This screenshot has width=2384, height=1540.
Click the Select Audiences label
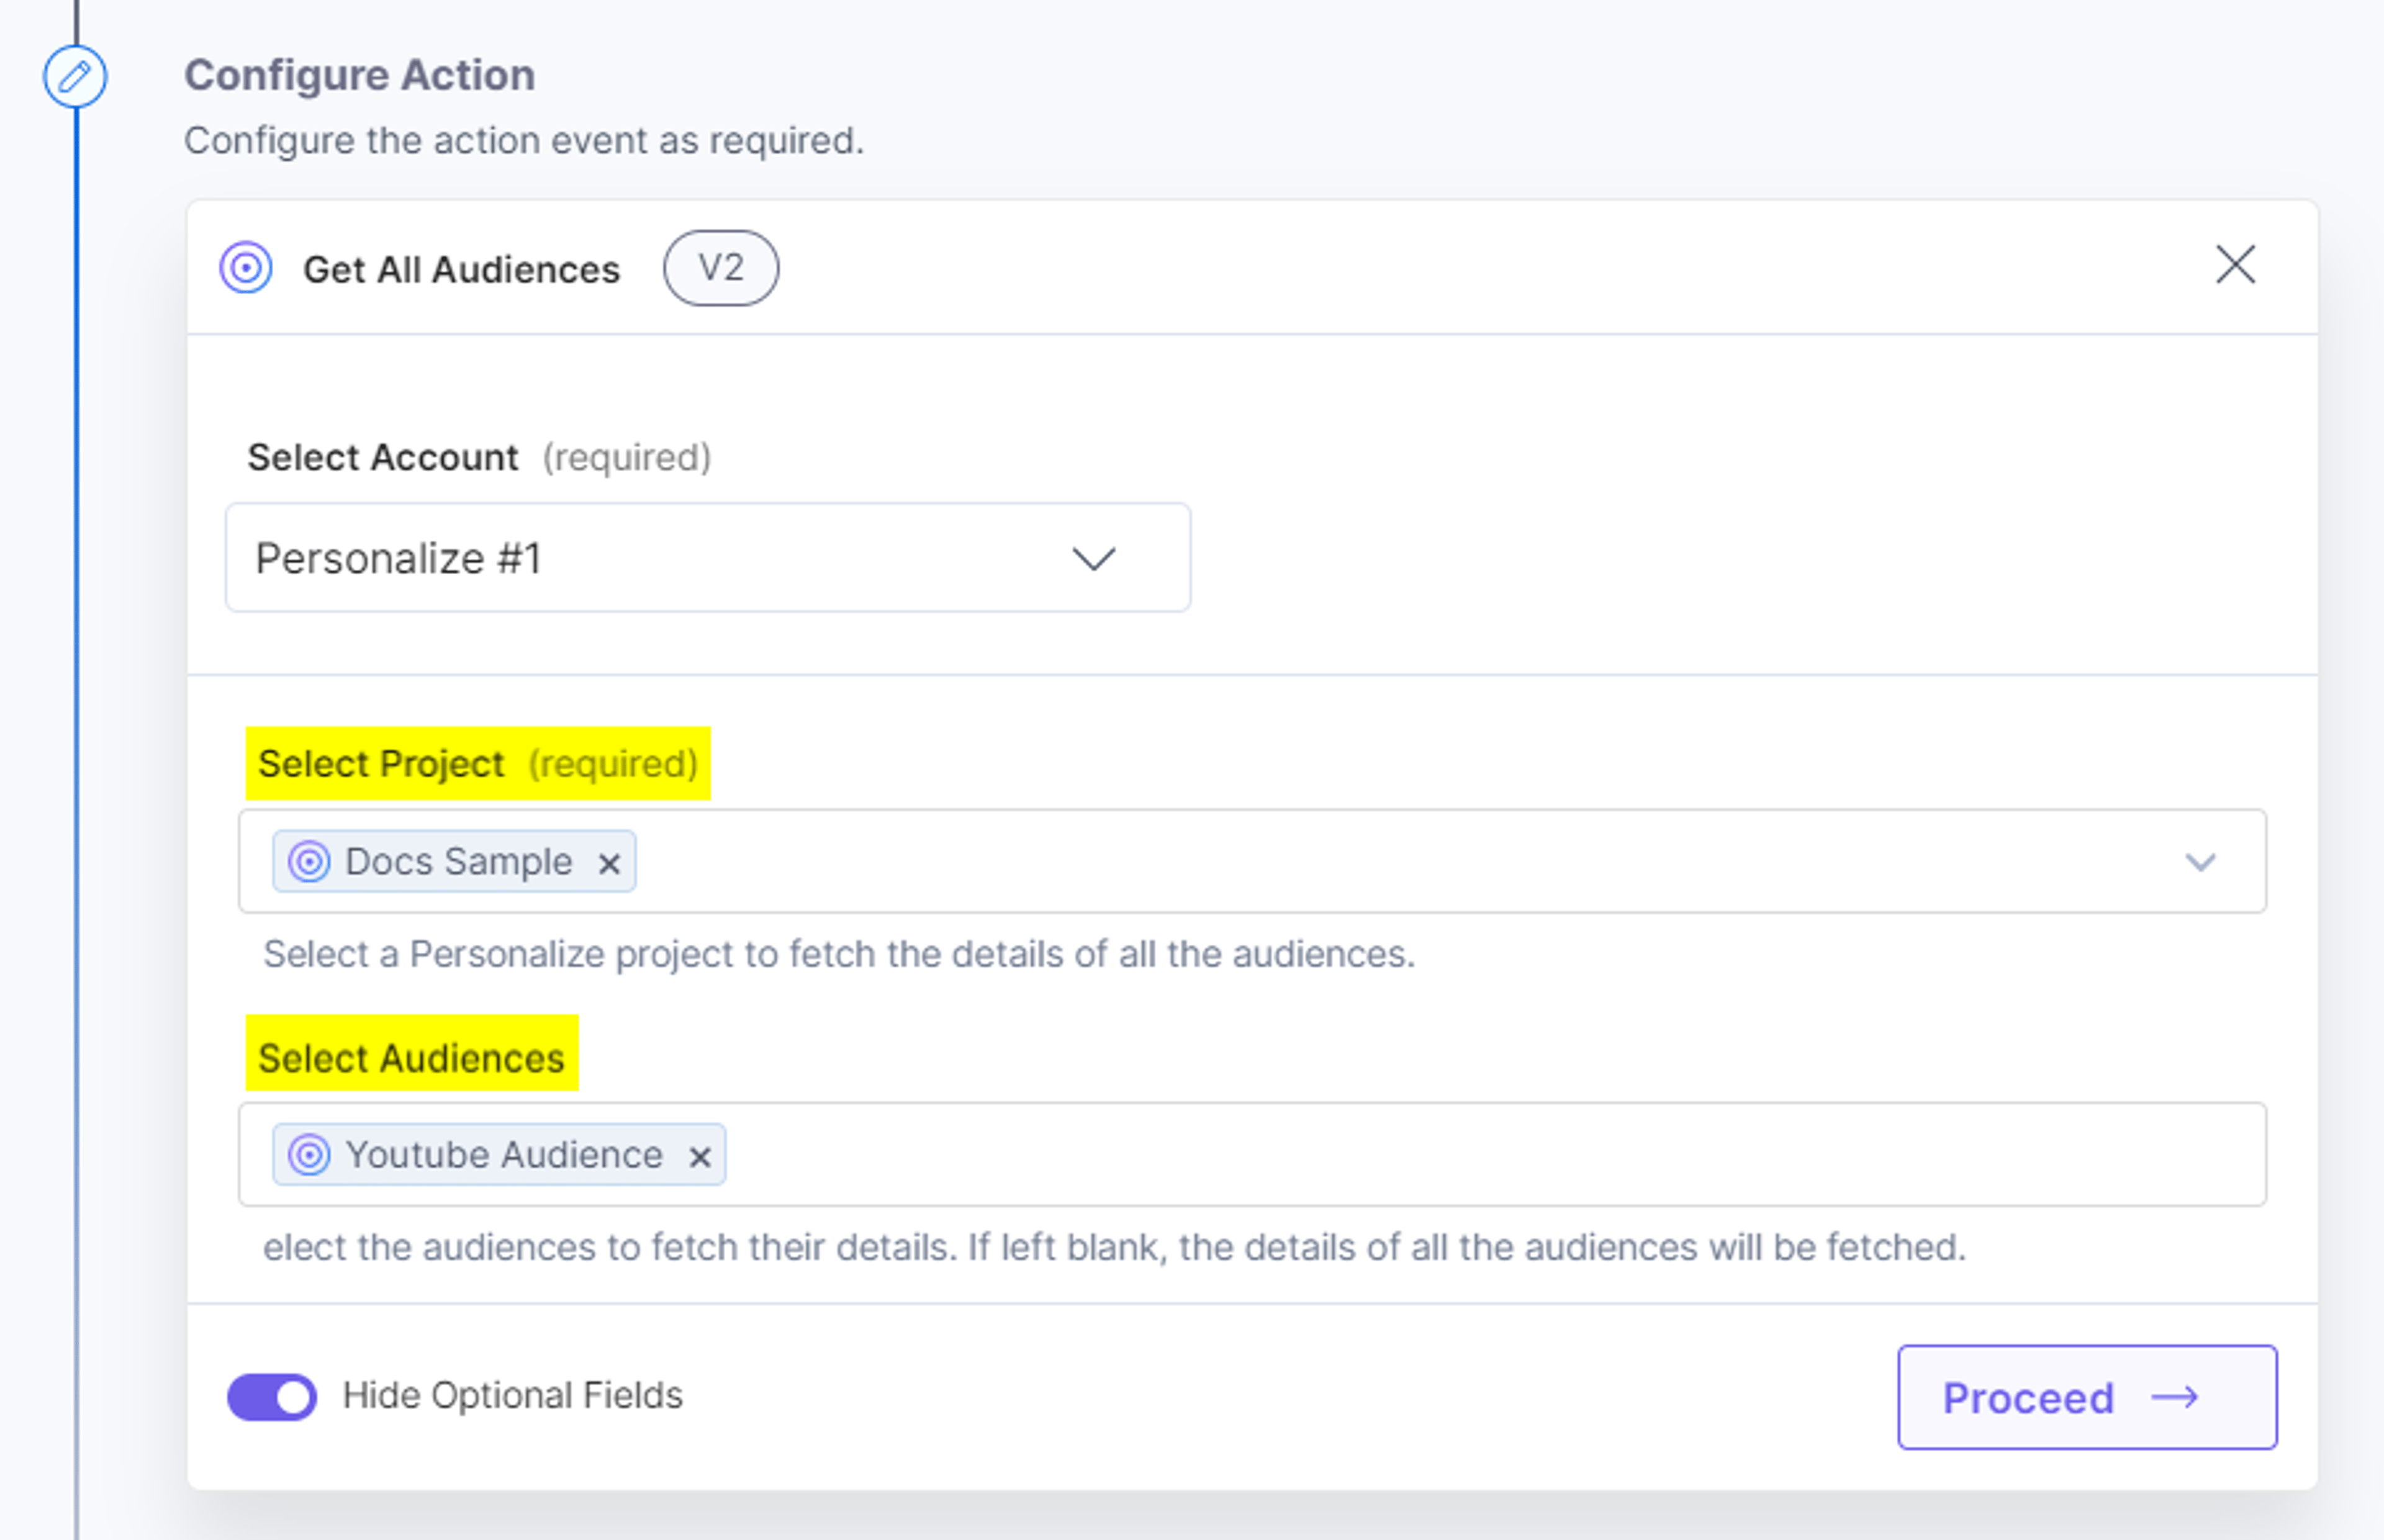(412, 1058)
